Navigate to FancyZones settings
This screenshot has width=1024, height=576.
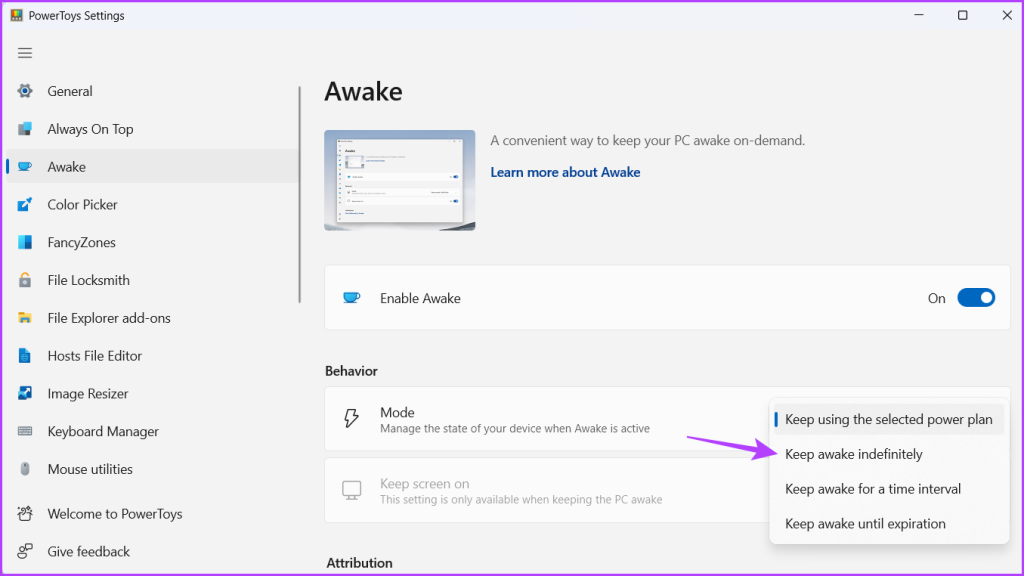[x=152, y=242]
